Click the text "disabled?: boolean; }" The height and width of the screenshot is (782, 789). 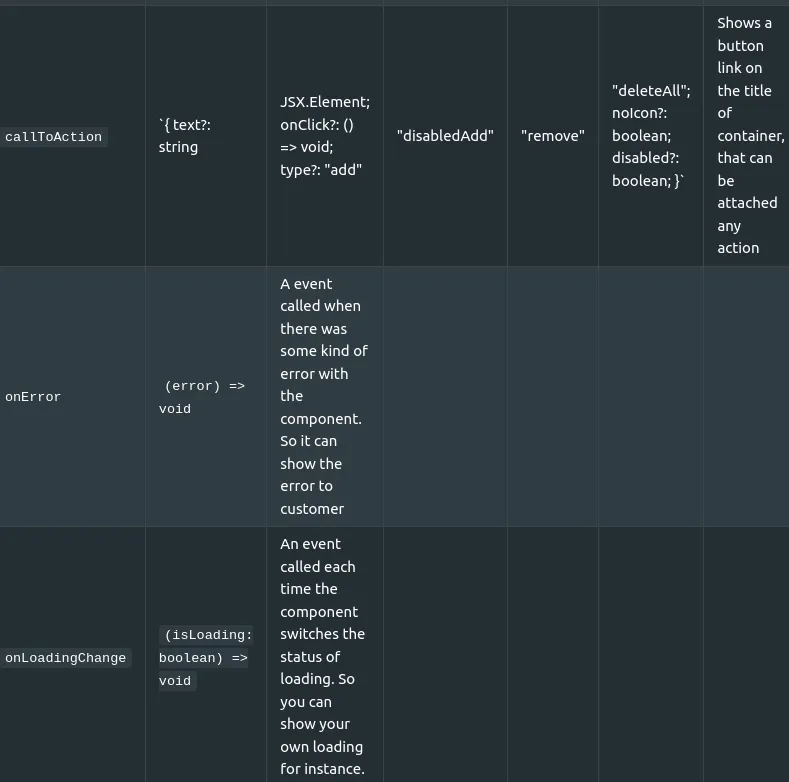(x=648, y=170)
